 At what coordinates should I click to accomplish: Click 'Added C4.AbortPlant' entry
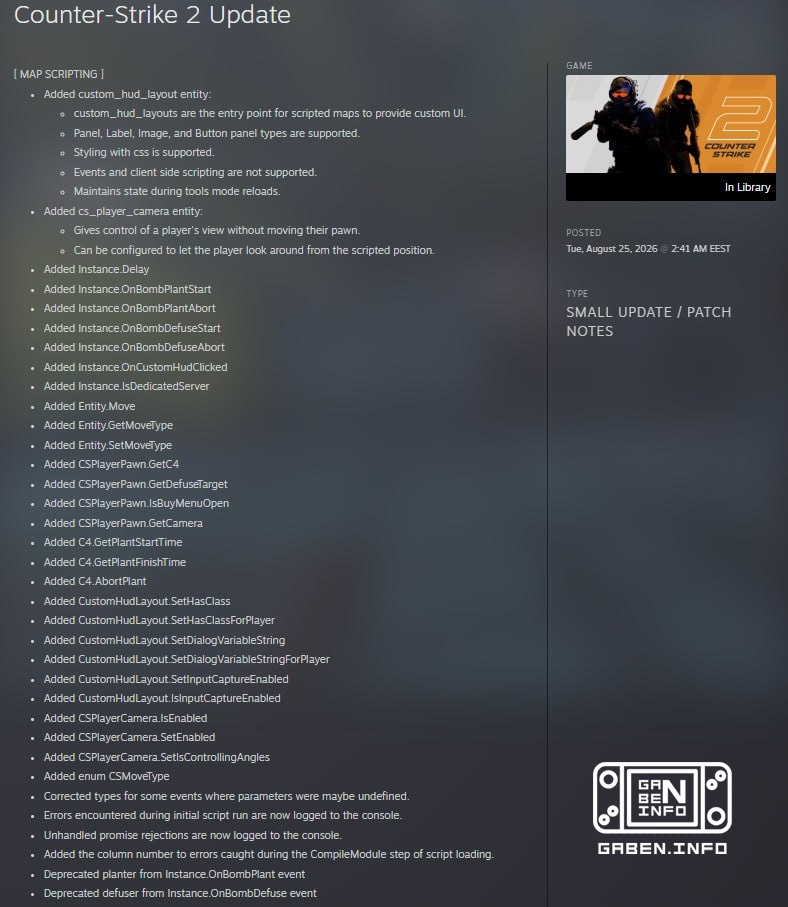coord(95,581)
